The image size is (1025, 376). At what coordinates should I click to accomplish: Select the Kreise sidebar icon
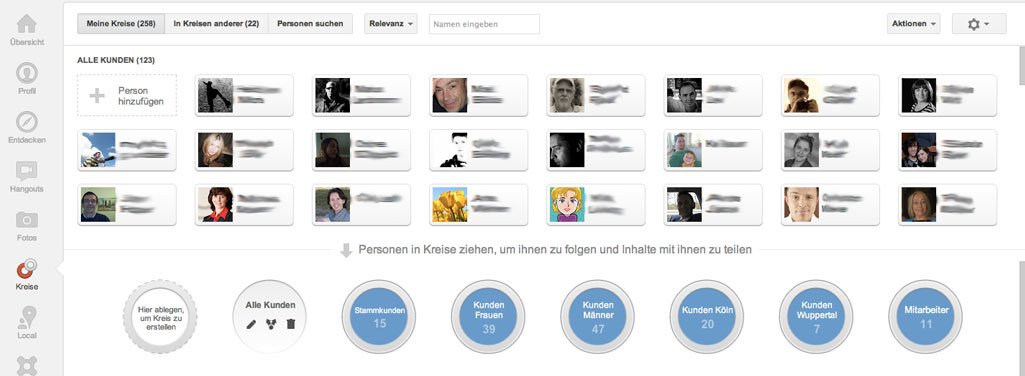[27, 269]
